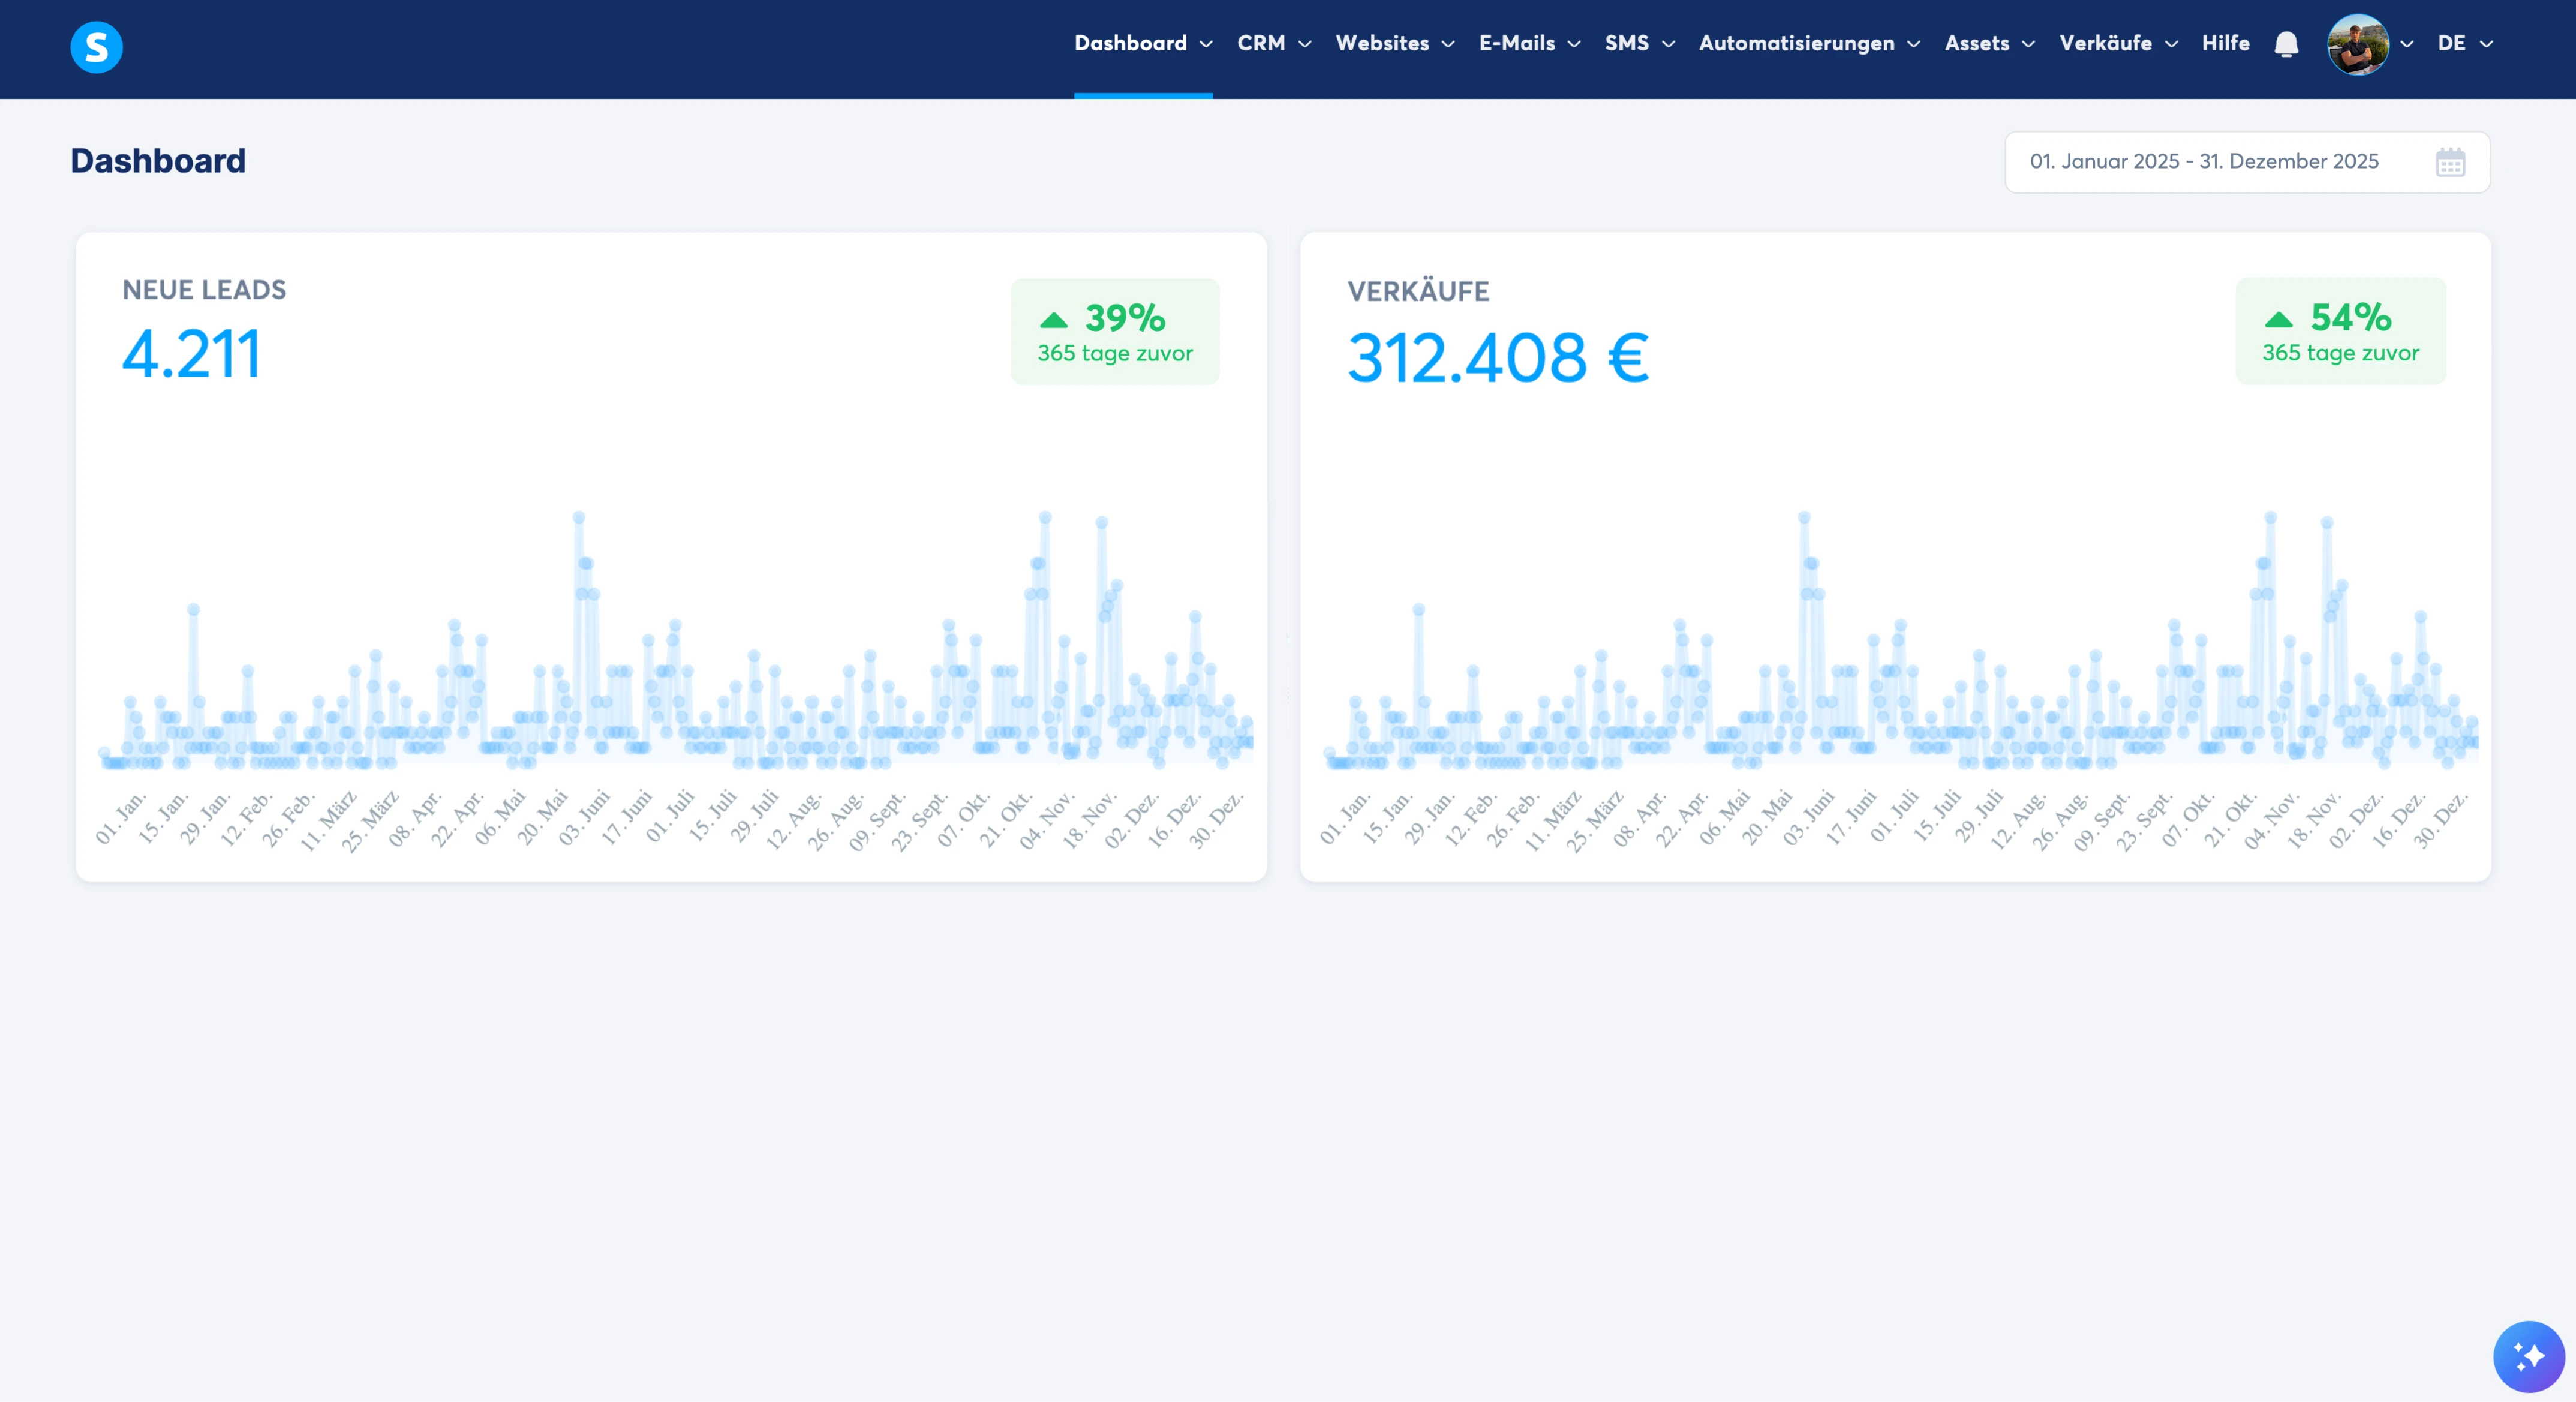2576x1402 pixels.
Task: Open the Automatisierungen nav item
Action: (1796, 44)
